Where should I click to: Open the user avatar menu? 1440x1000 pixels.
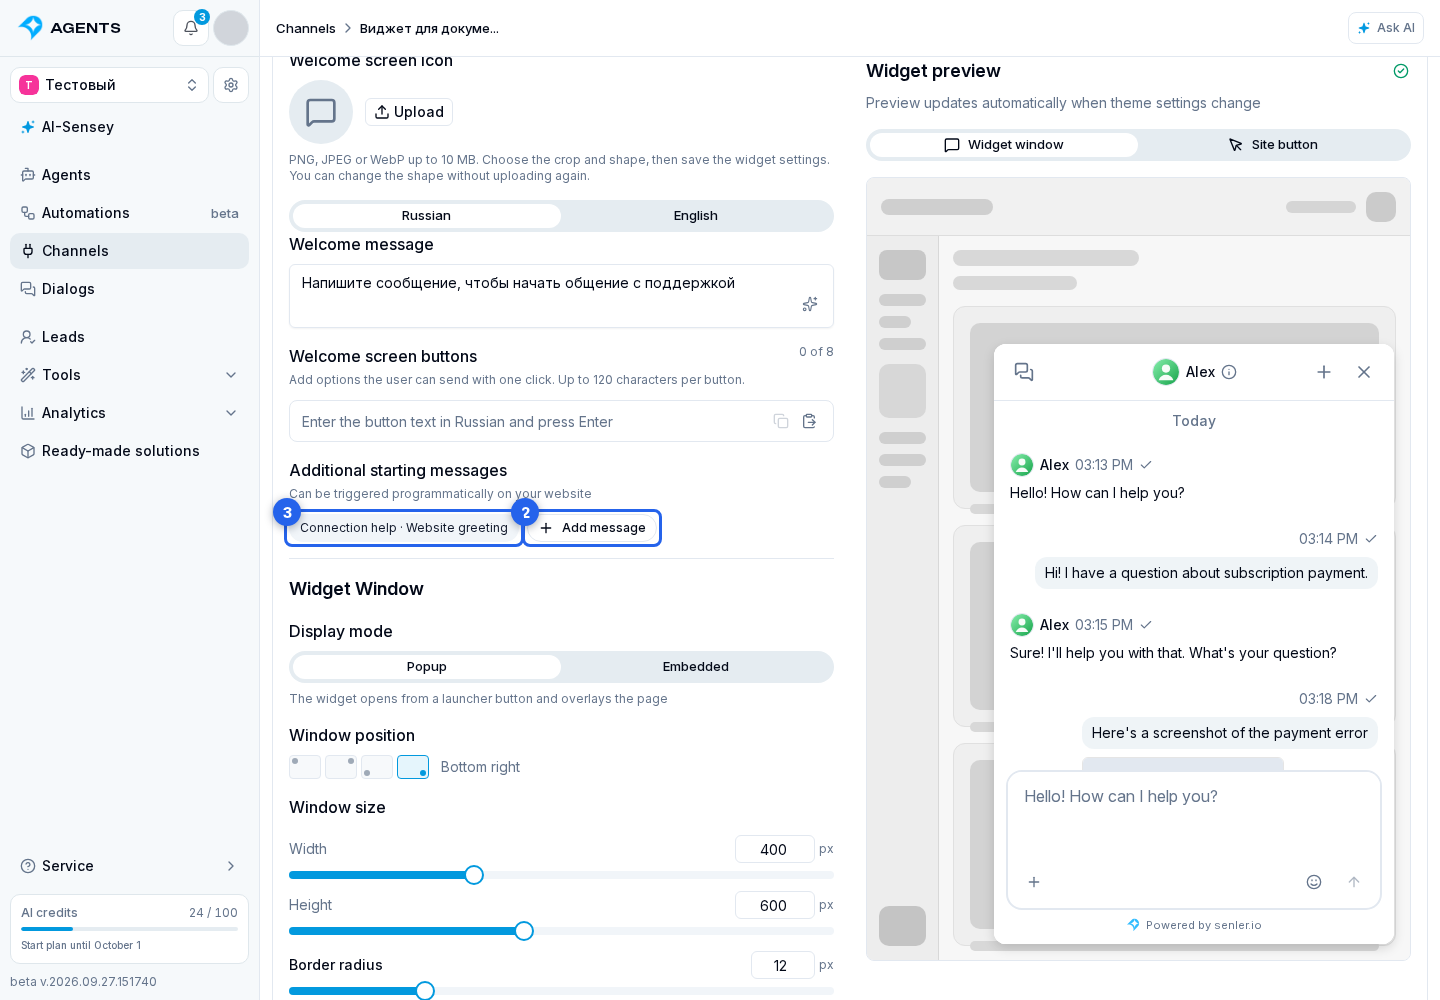click(231, 28)
